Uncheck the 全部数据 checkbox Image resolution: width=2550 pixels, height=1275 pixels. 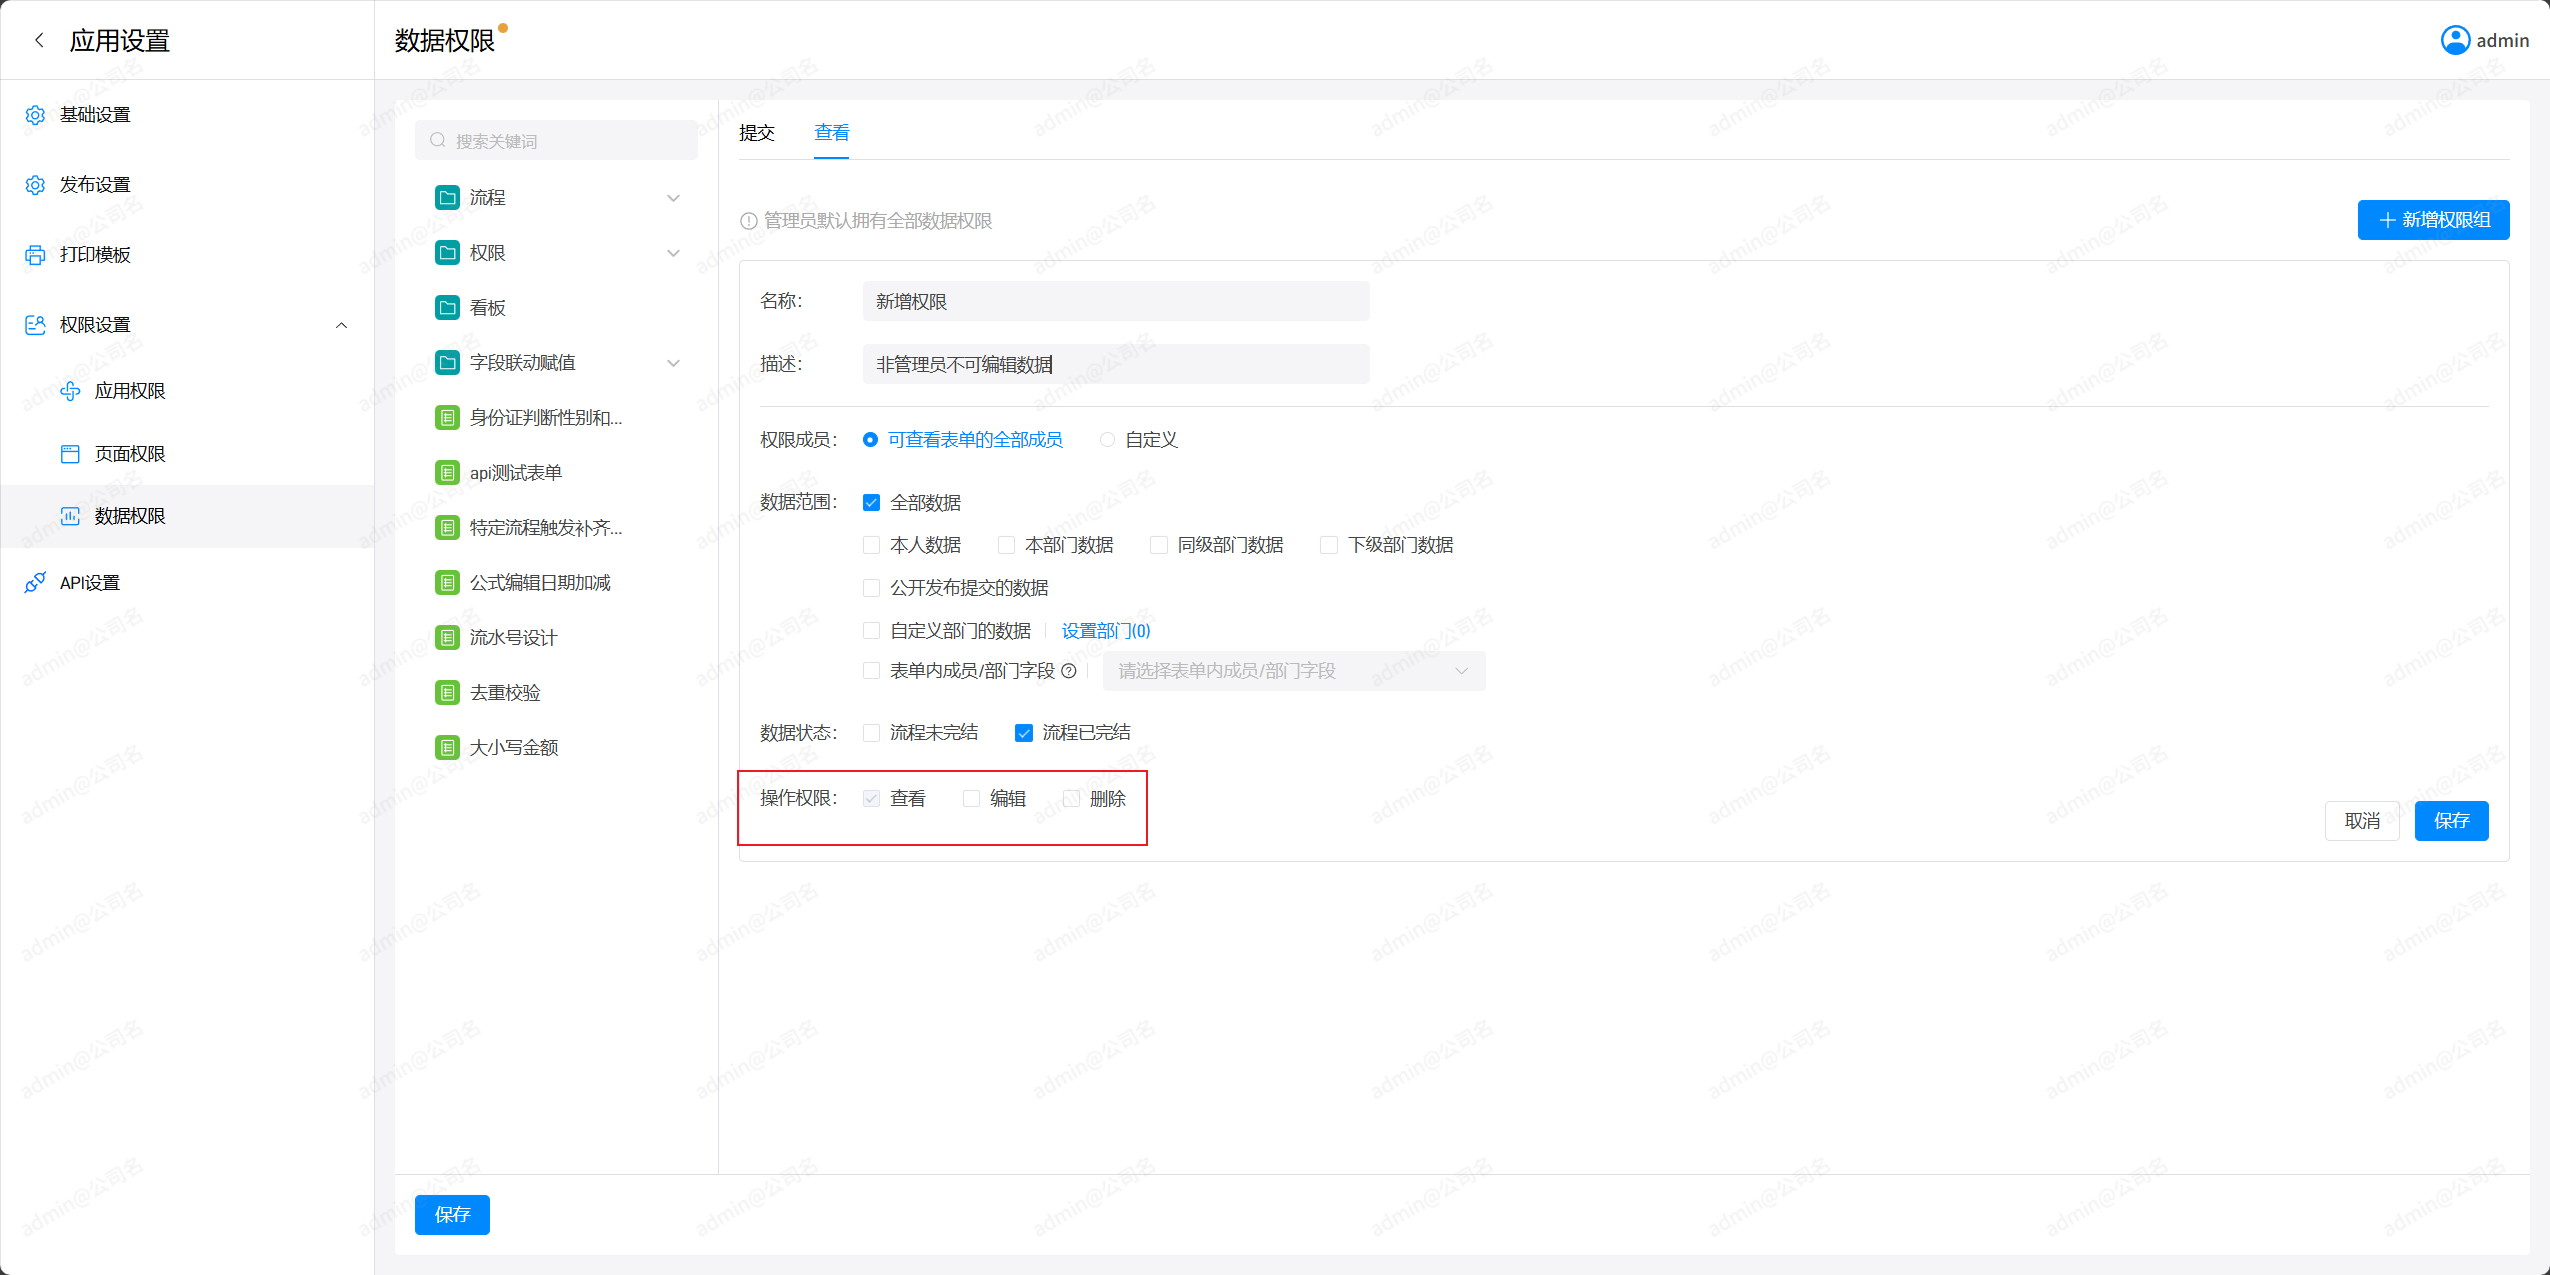[871, 503]
